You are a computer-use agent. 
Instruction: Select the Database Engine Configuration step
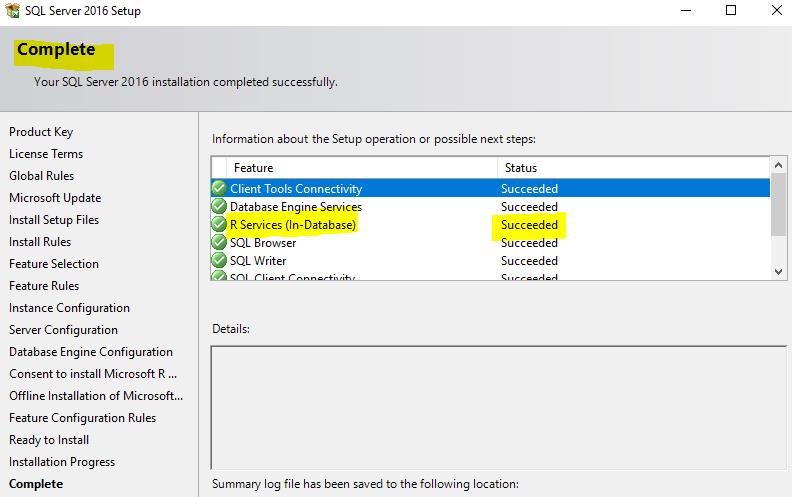91,352
